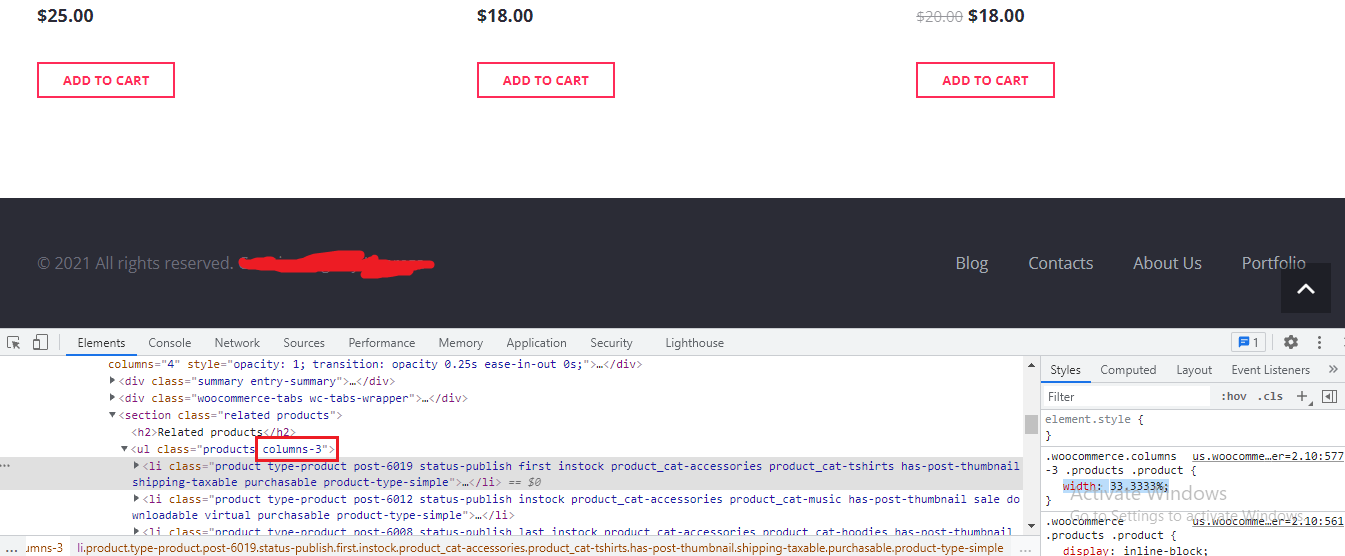Image resolution: width=1345 pixels, height=556 pixels.
Task: Open the Memory tab
Action: 460,343
